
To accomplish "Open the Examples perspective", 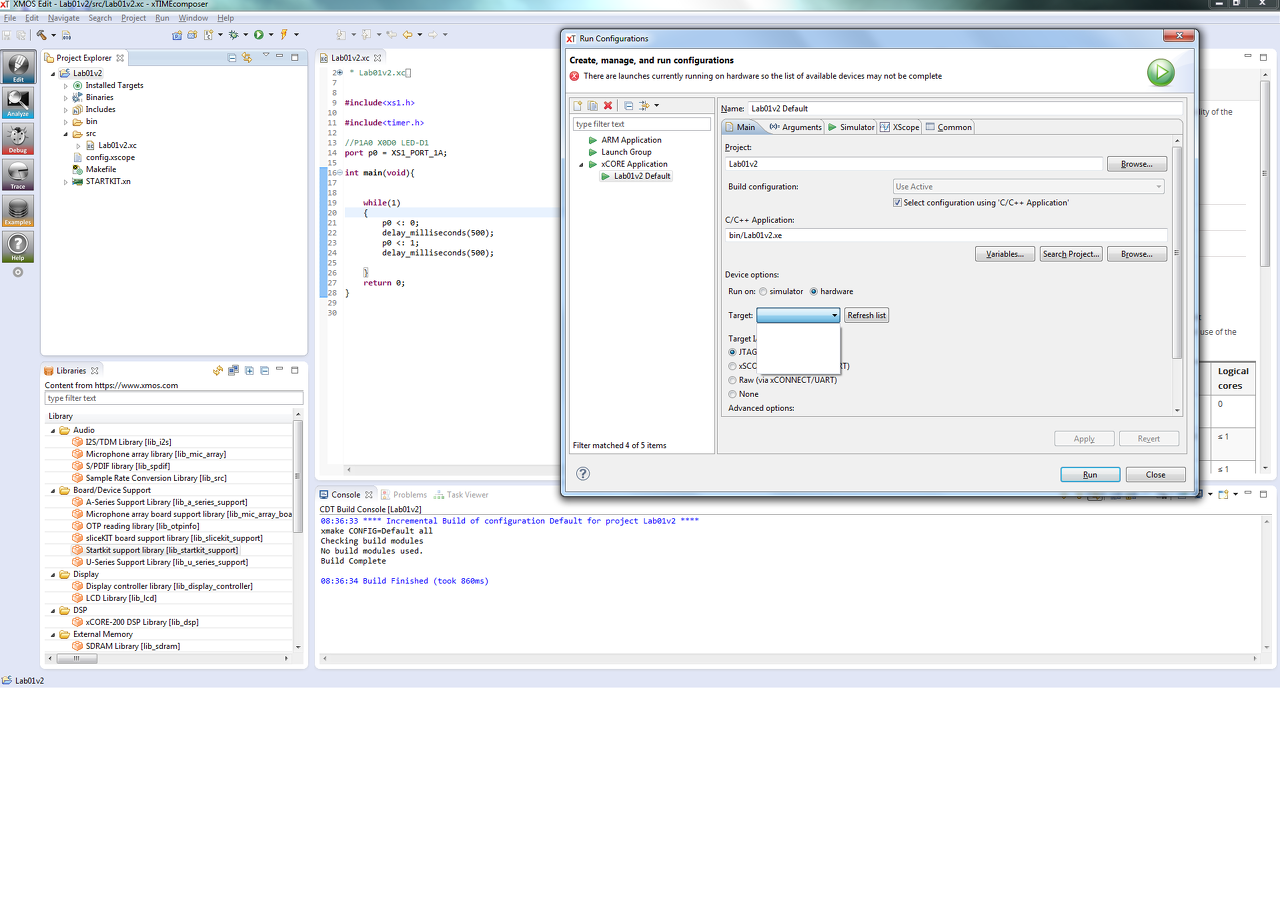I will pyautogui.click(x=19, y=212).
